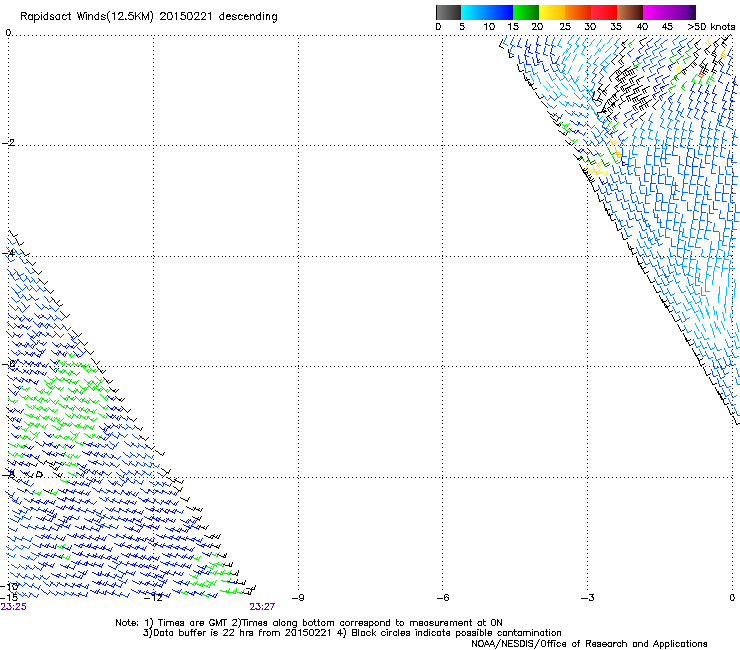Image resolution: width=740 pixels, height=650 pixels.
Task: Click the '>50 knots' legend label
Action: tap(711, 27)
